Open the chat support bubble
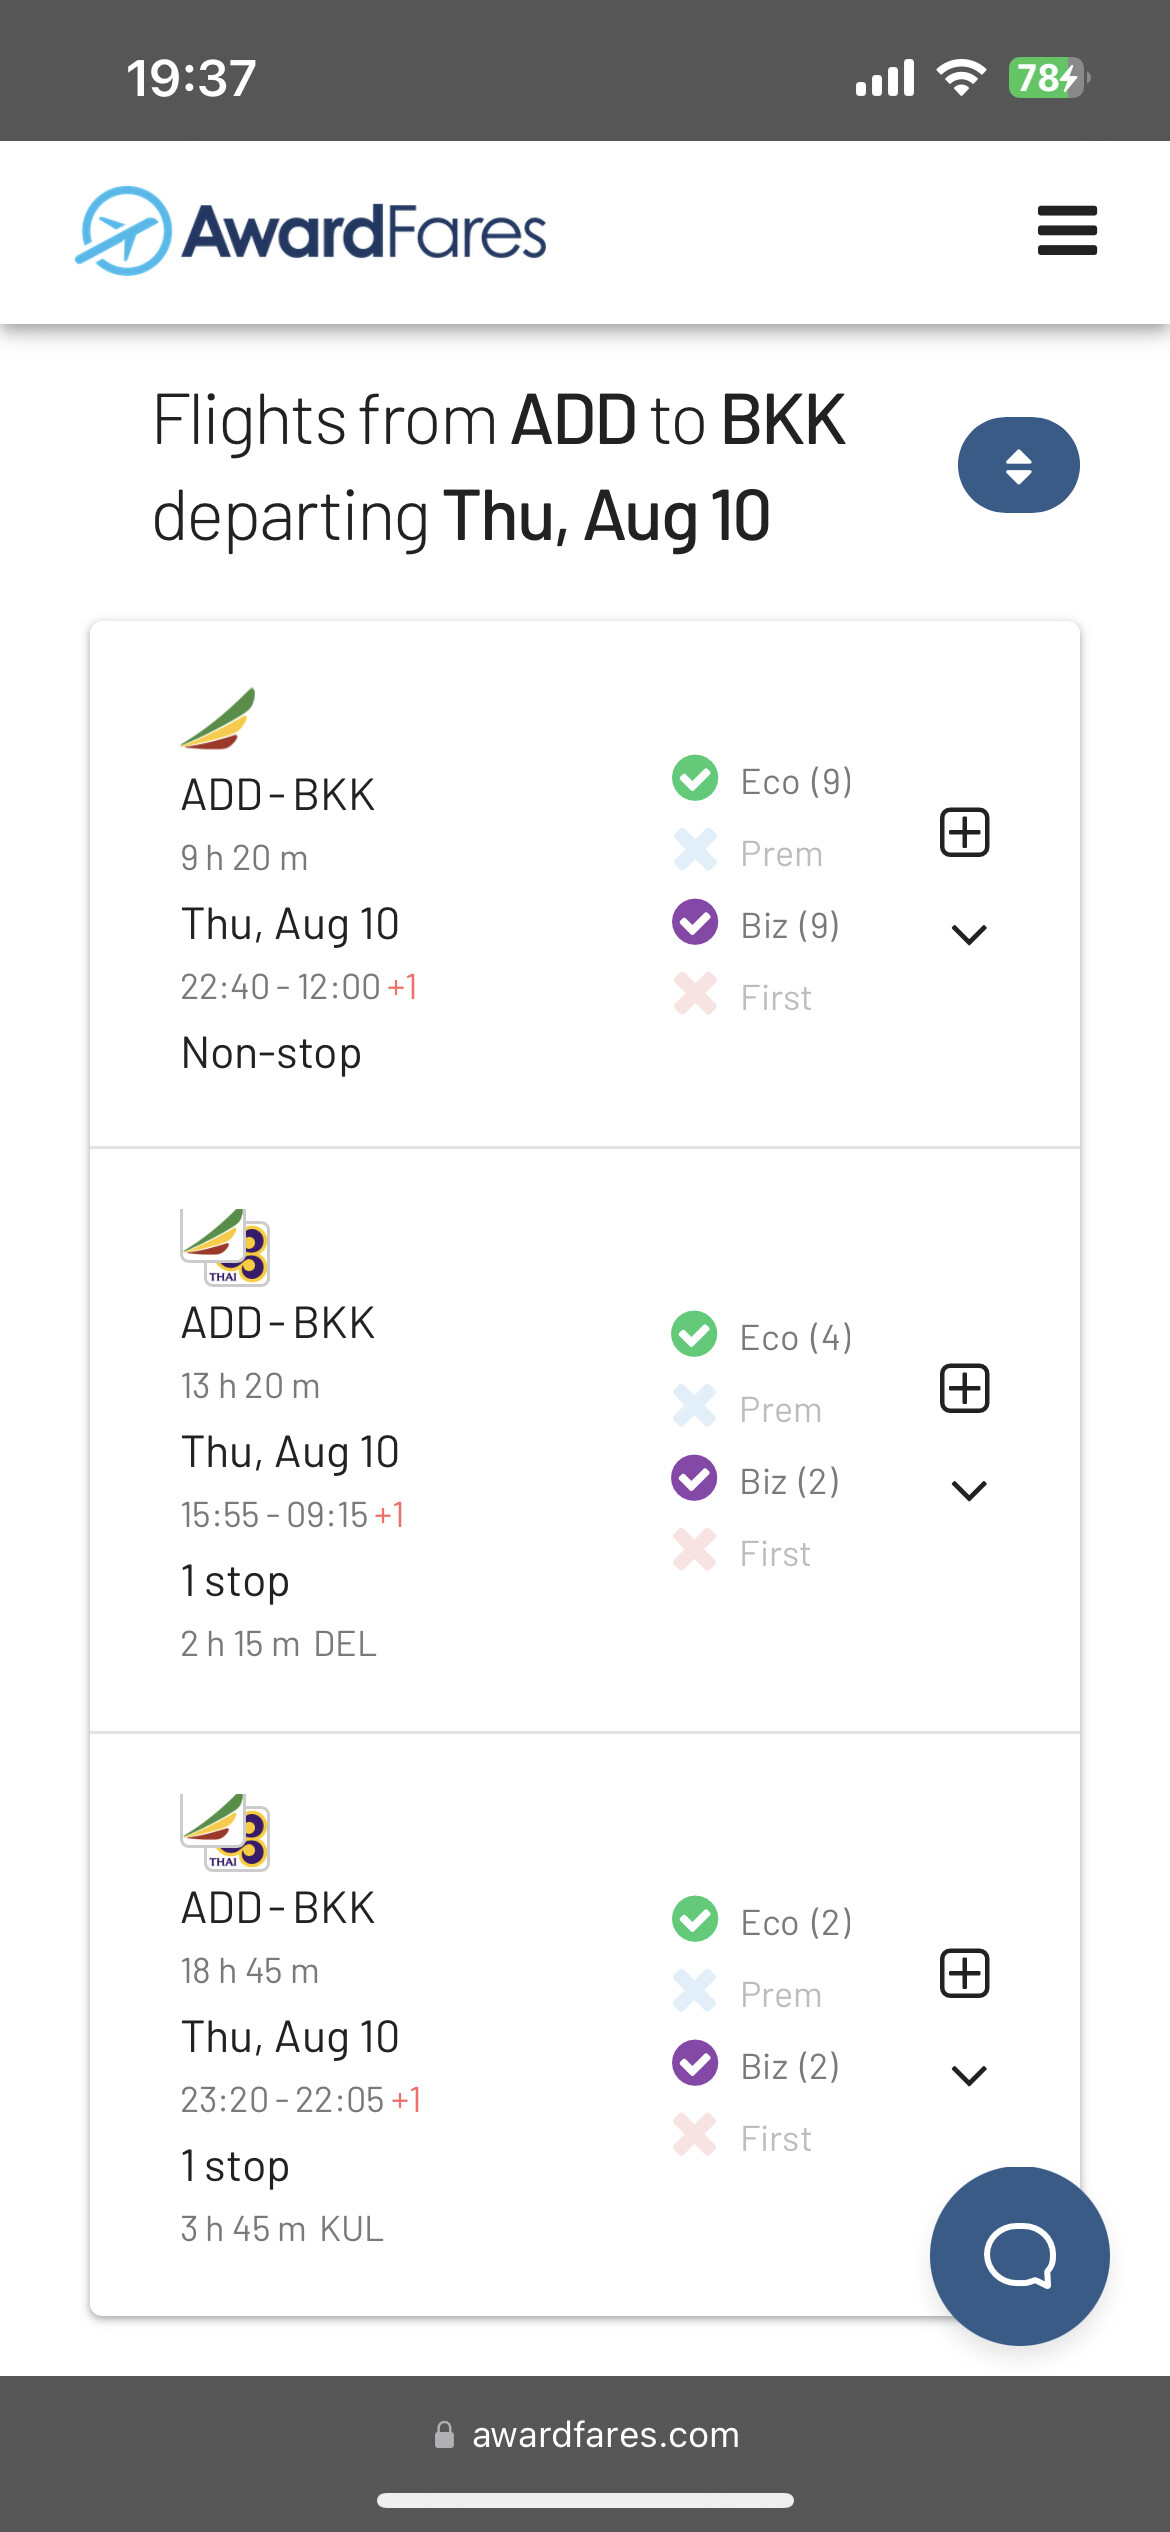 (x=1019, y=2256)
